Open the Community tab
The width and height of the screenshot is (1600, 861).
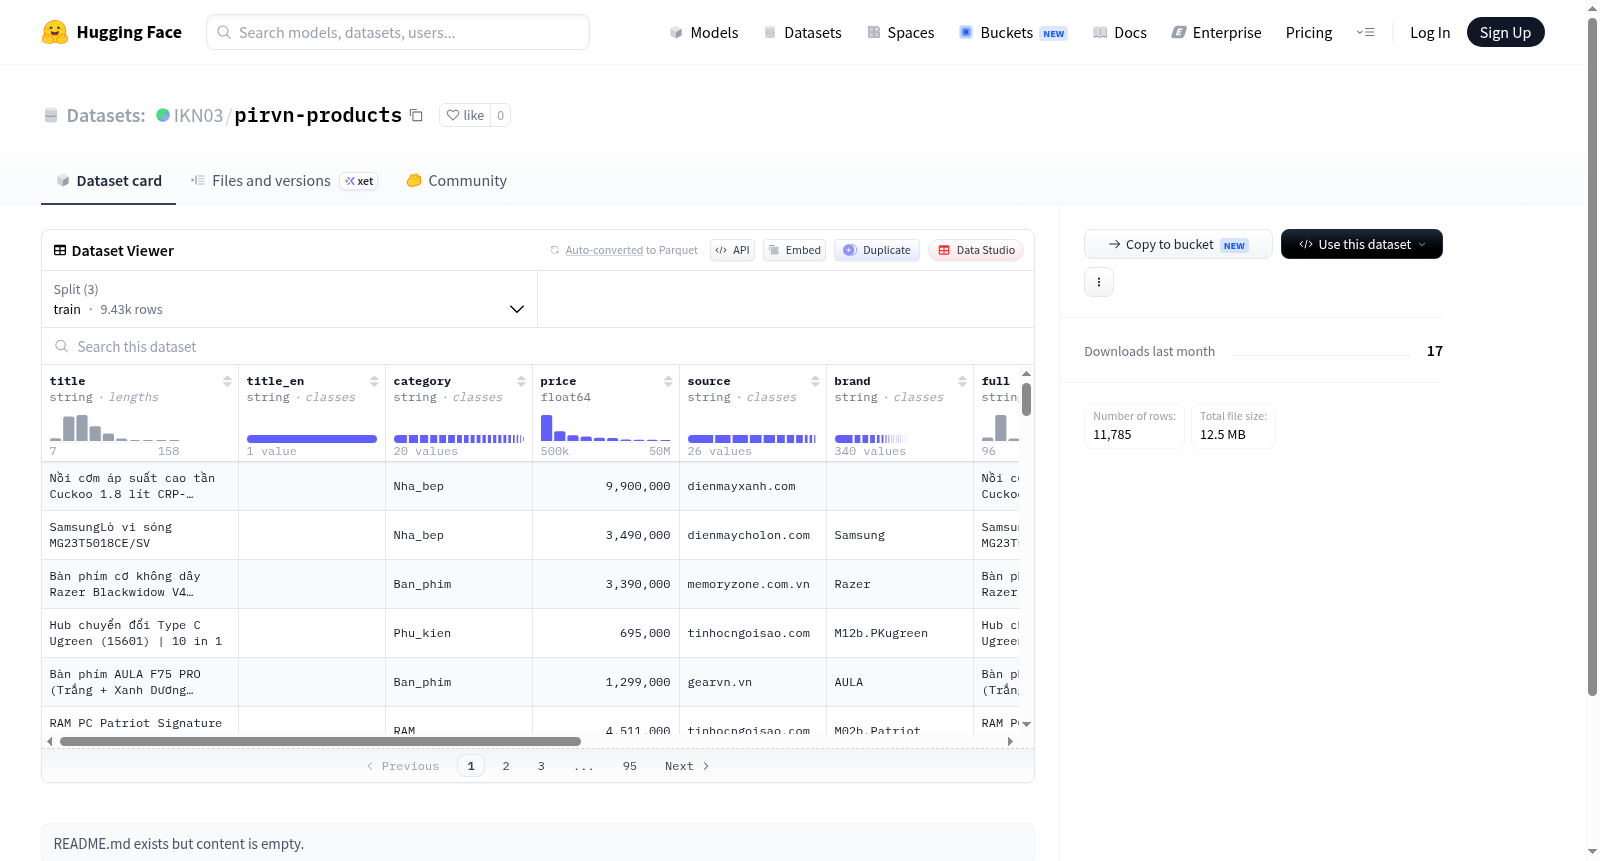(456, 181)
